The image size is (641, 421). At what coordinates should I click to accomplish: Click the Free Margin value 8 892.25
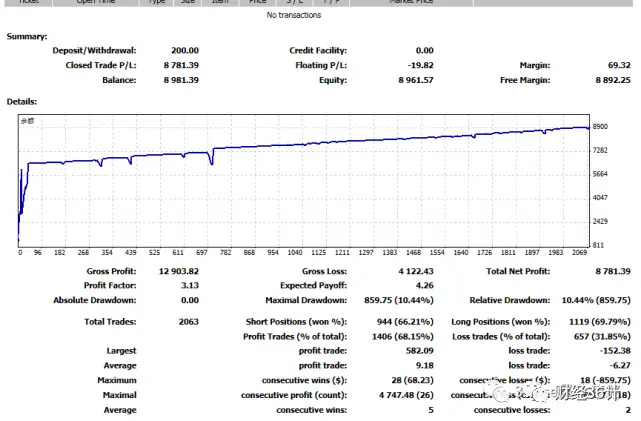(613, 80)
